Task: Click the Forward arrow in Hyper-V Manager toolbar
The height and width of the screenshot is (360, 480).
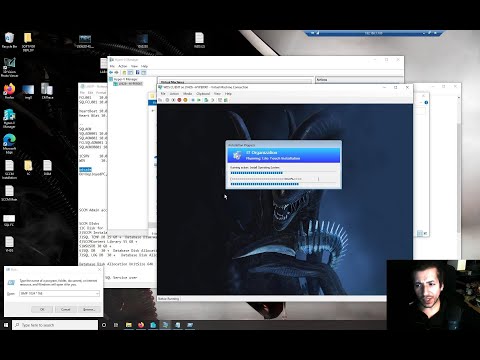Action: pos(117,72)
